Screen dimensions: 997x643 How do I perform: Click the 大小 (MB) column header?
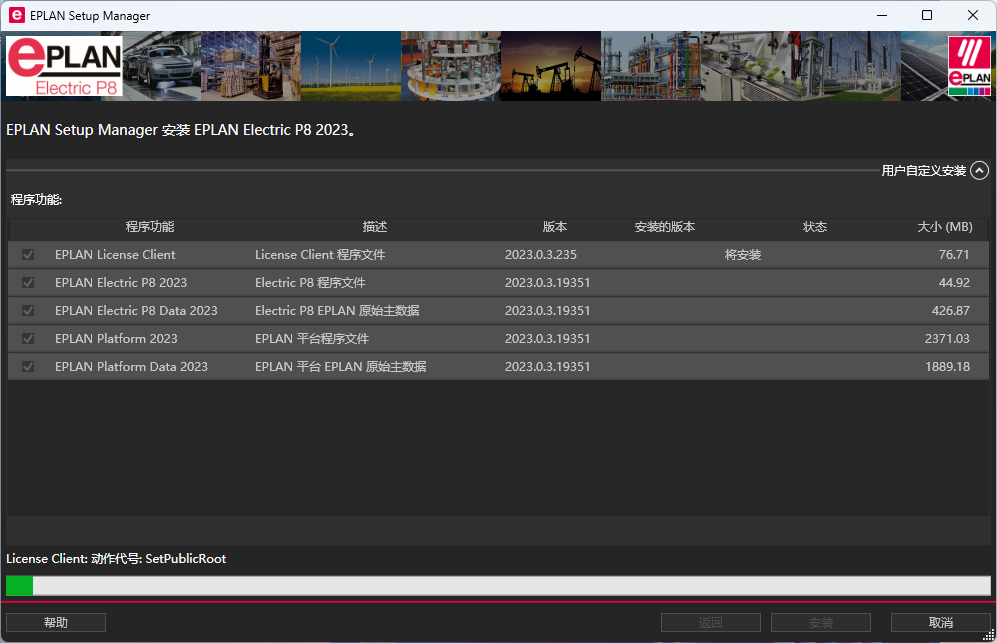click(x=945, y=227)
